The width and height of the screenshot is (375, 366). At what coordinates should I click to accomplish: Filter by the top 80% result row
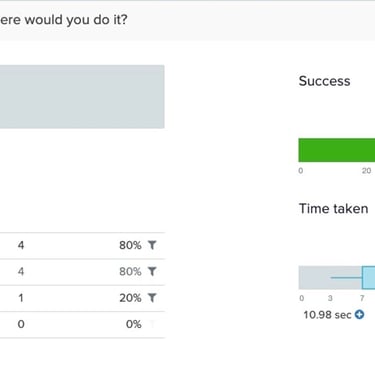pos(152,245)
